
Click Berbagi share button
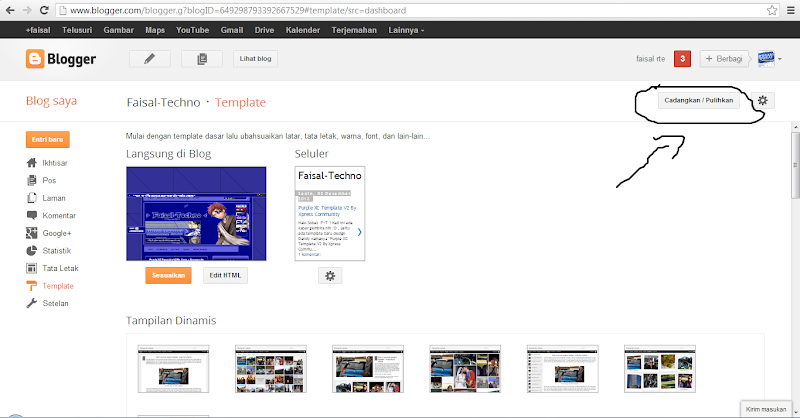click(724, 59)
